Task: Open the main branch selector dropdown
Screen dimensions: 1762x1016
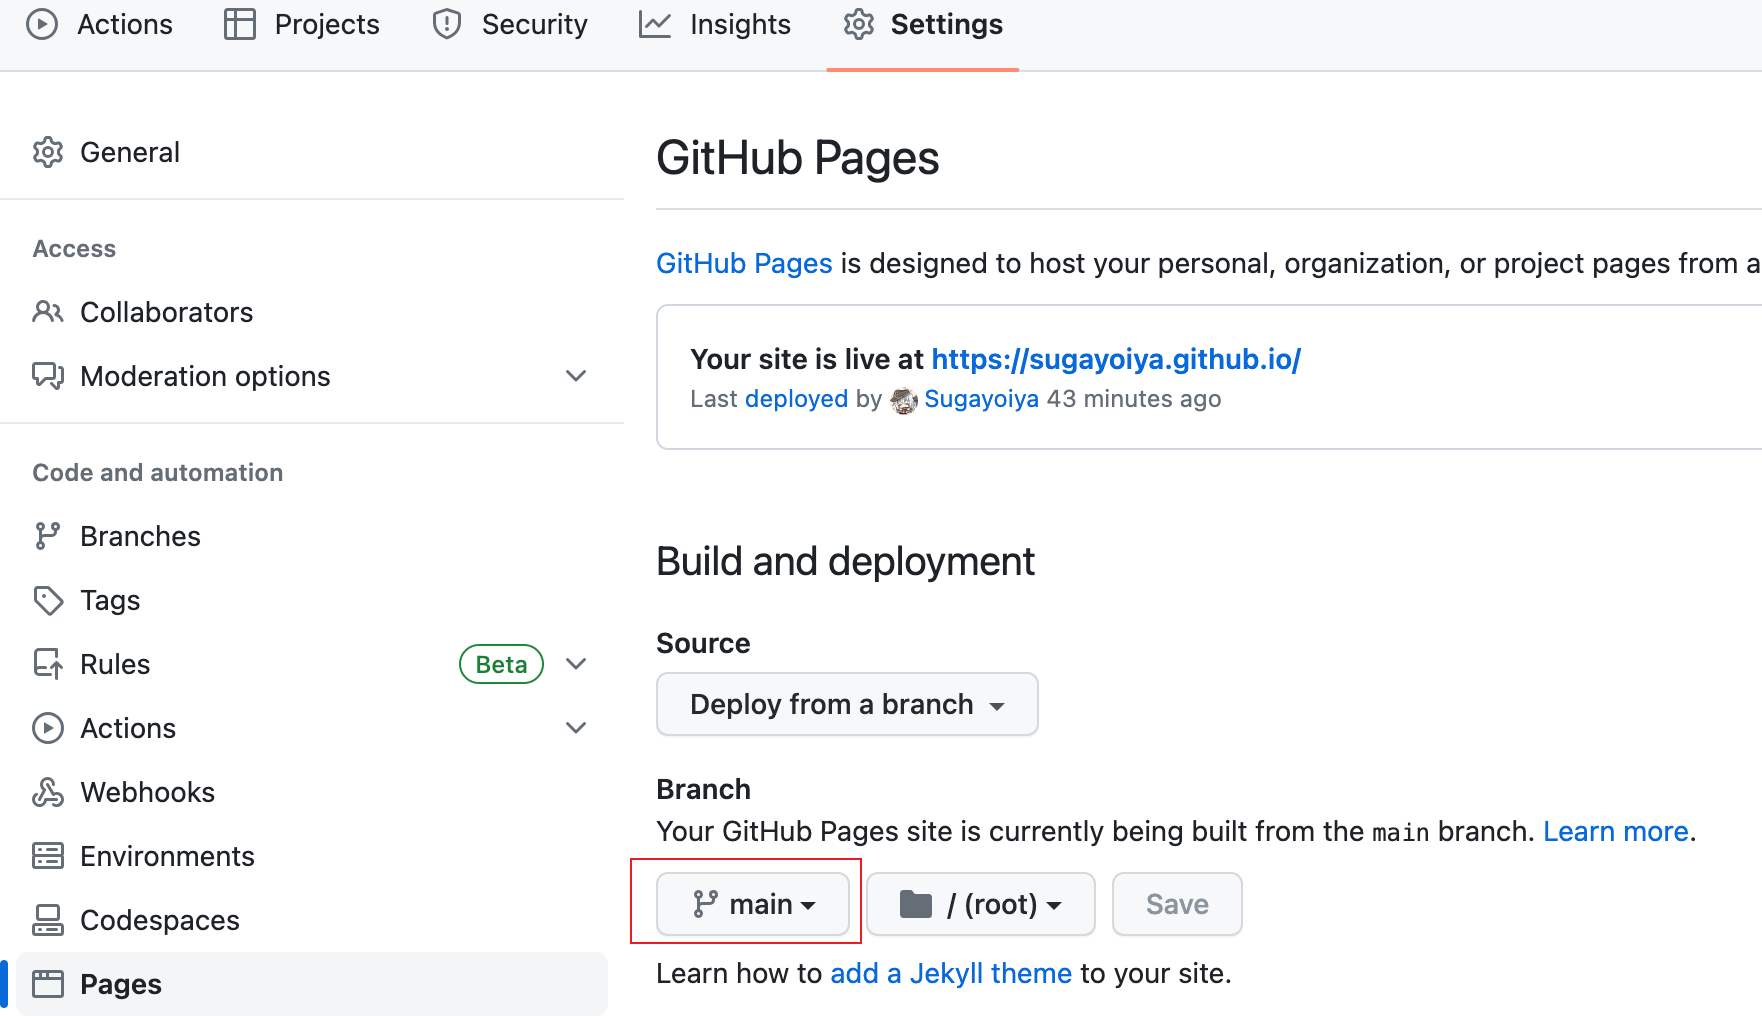Action: click(753, 904)
